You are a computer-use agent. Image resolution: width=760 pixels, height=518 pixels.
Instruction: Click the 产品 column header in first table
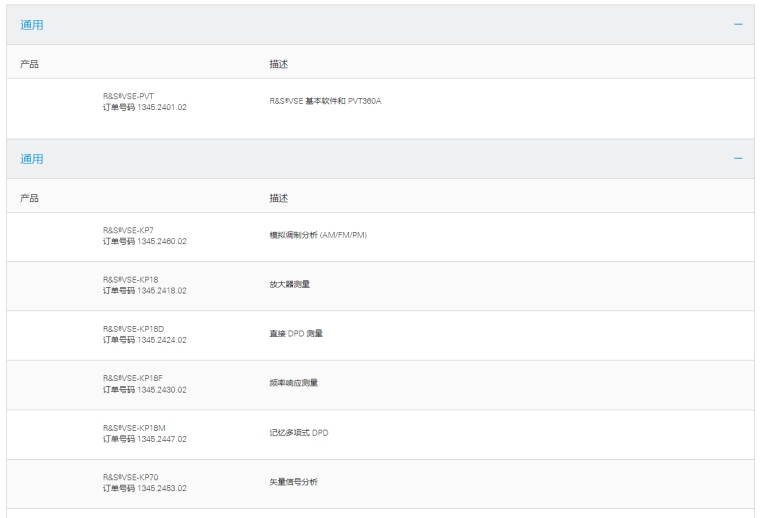click(30, 64)
